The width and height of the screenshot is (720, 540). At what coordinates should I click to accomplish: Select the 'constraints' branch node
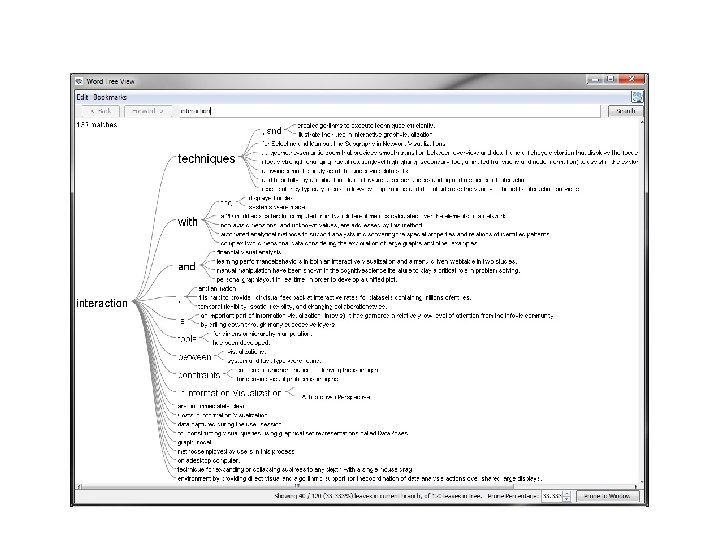(199, 375)
